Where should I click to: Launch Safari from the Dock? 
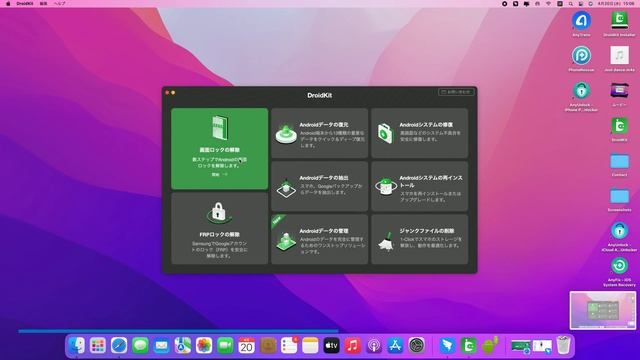(119, 346)
